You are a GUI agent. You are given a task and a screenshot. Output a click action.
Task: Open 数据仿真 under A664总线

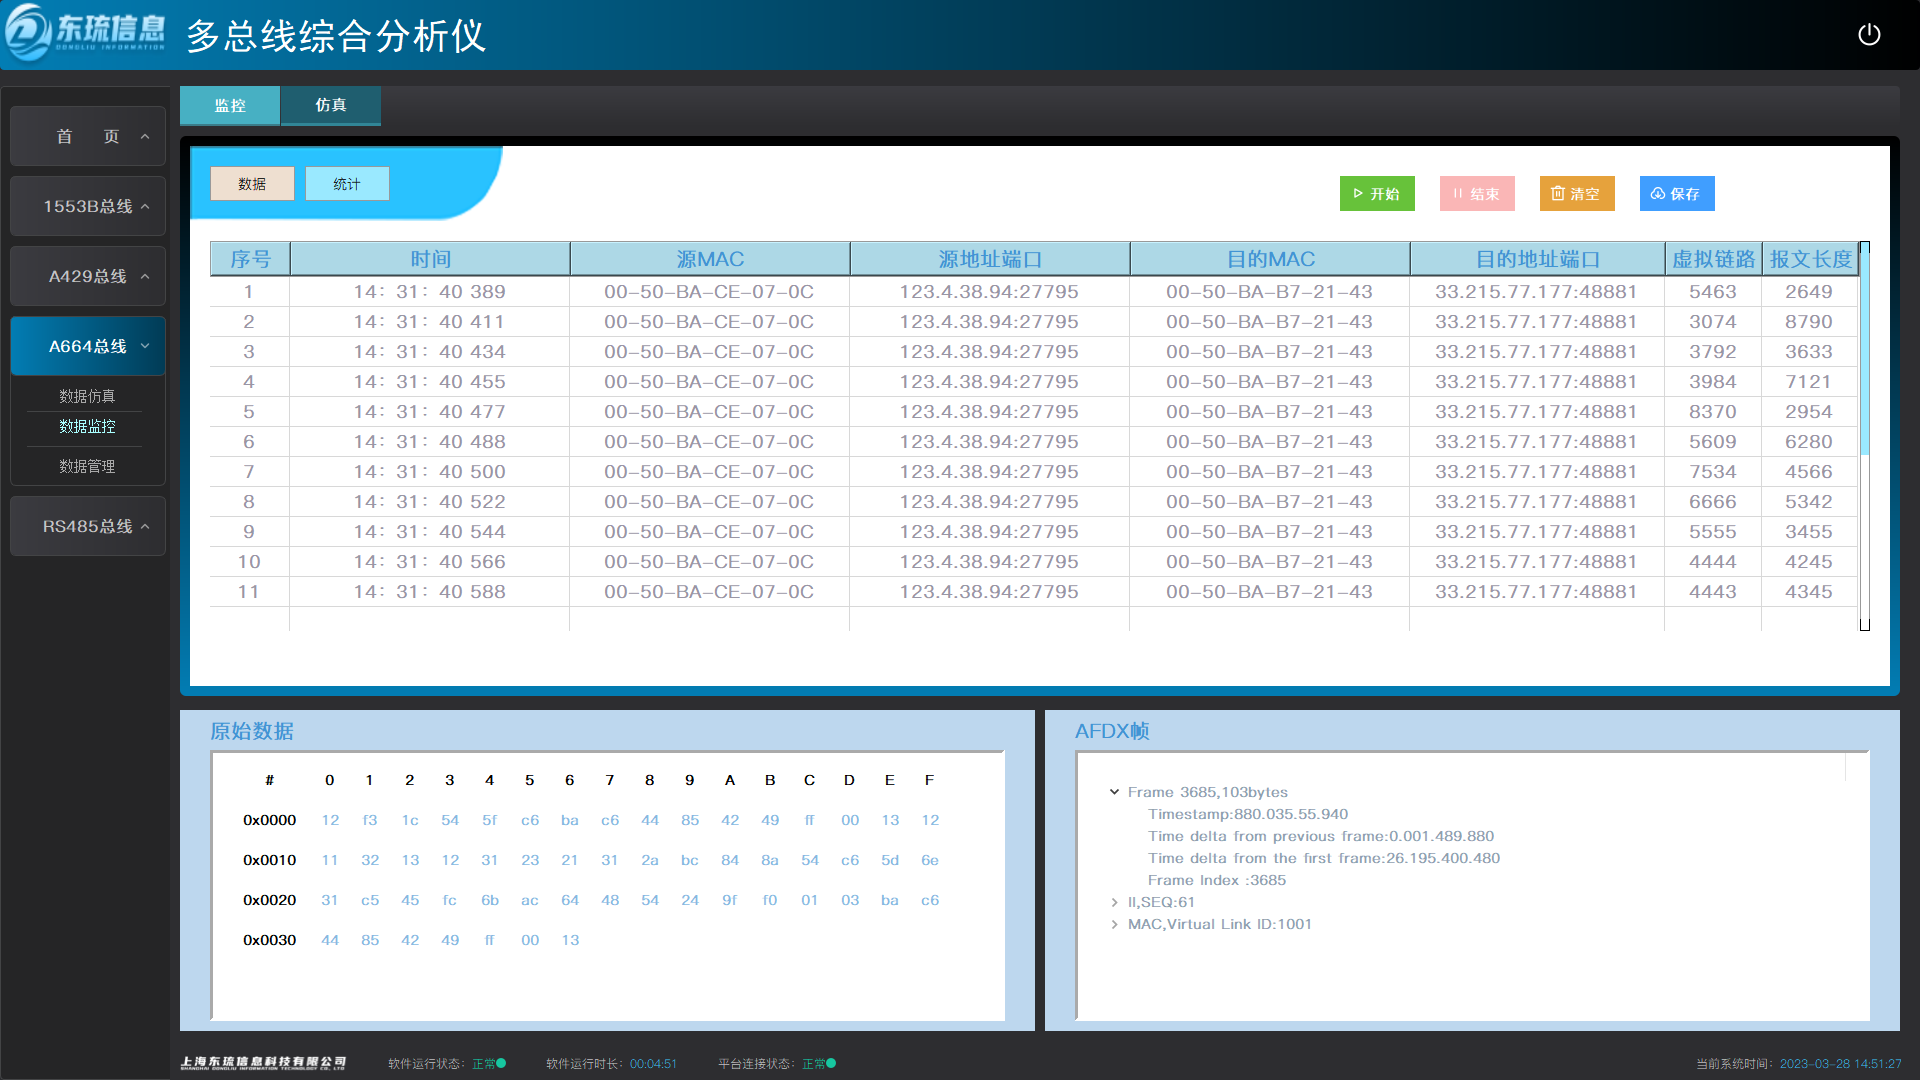[87, 396]
